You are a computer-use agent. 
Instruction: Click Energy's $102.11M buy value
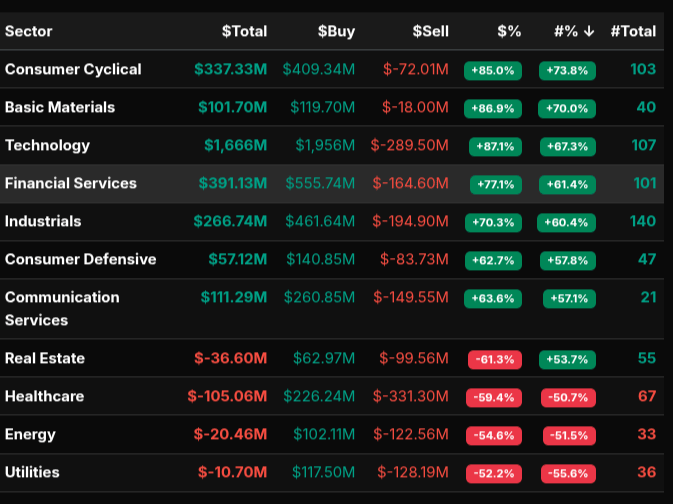[x=323, y=434]
